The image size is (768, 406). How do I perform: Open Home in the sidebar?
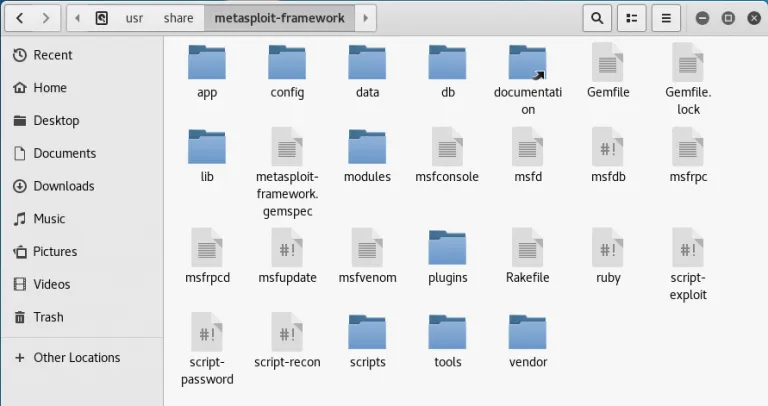(x=50, y=88)
